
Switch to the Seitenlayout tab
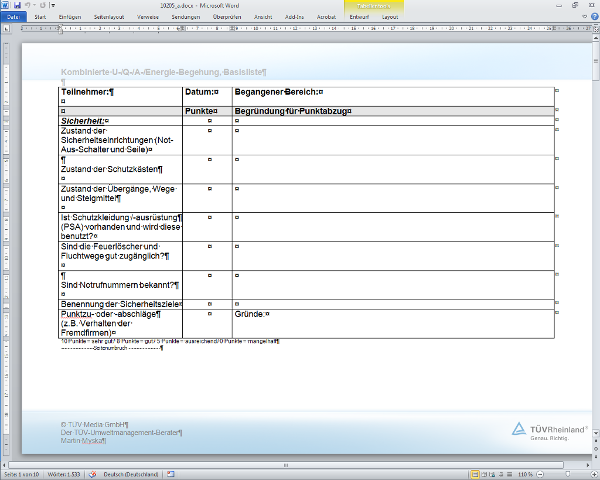(108, 17)
